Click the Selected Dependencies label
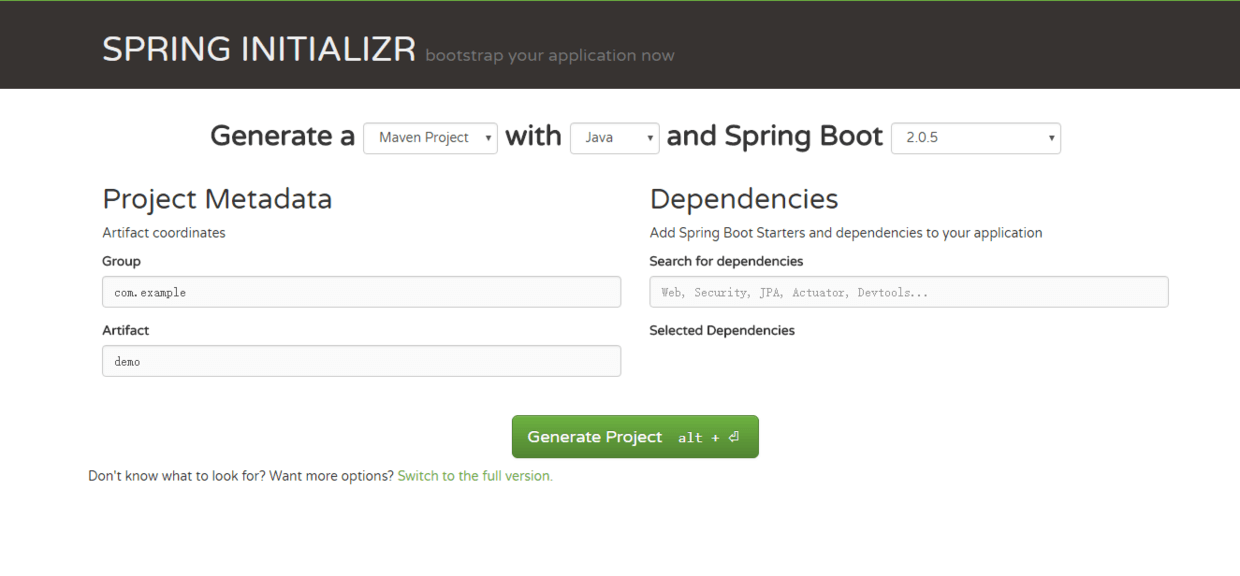 click(x=722, y=330)
